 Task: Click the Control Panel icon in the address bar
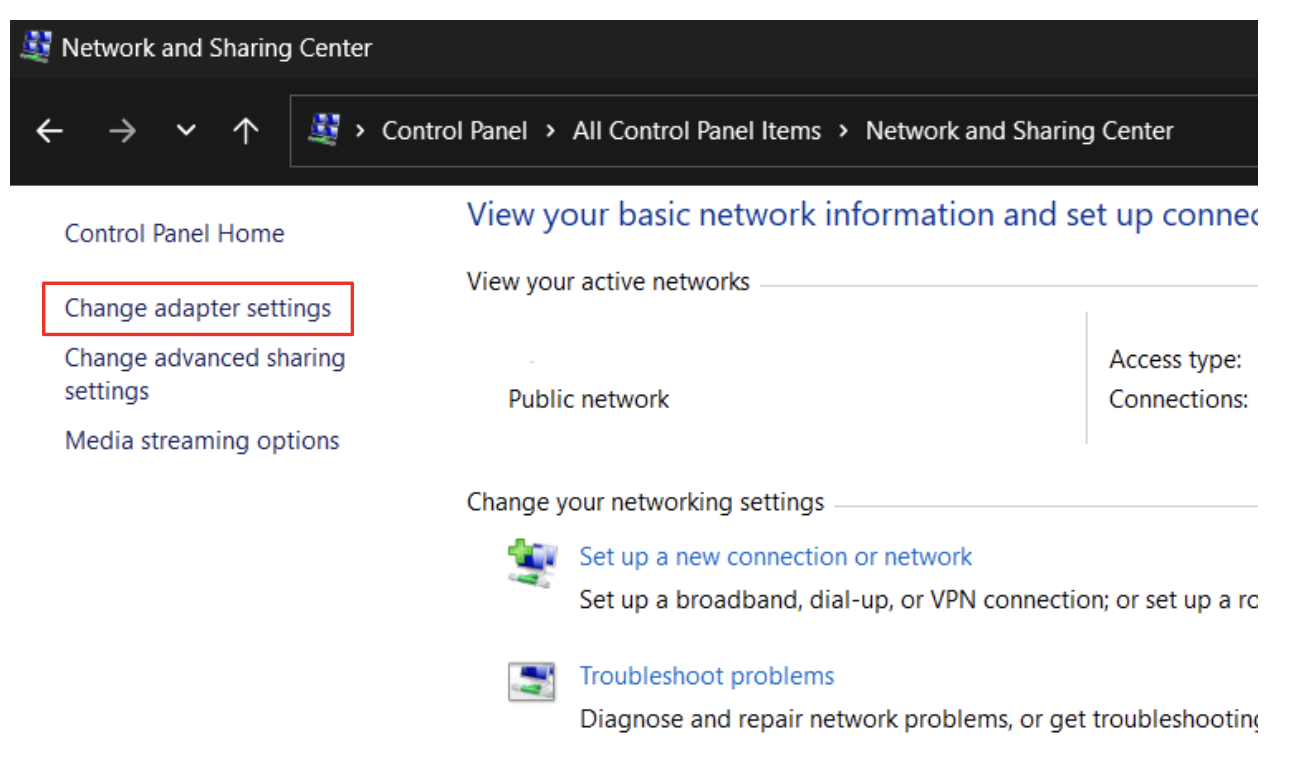point(322,130)
